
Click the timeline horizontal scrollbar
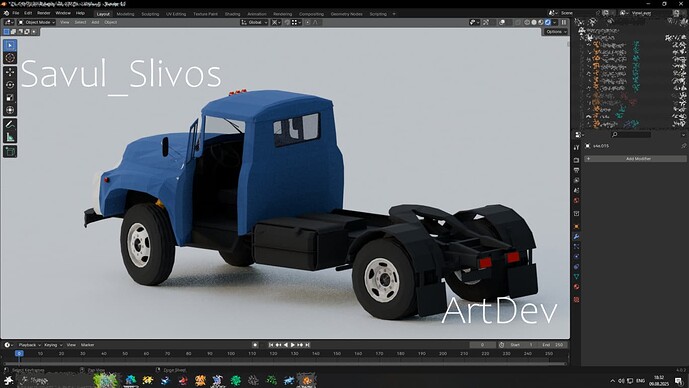285,364
